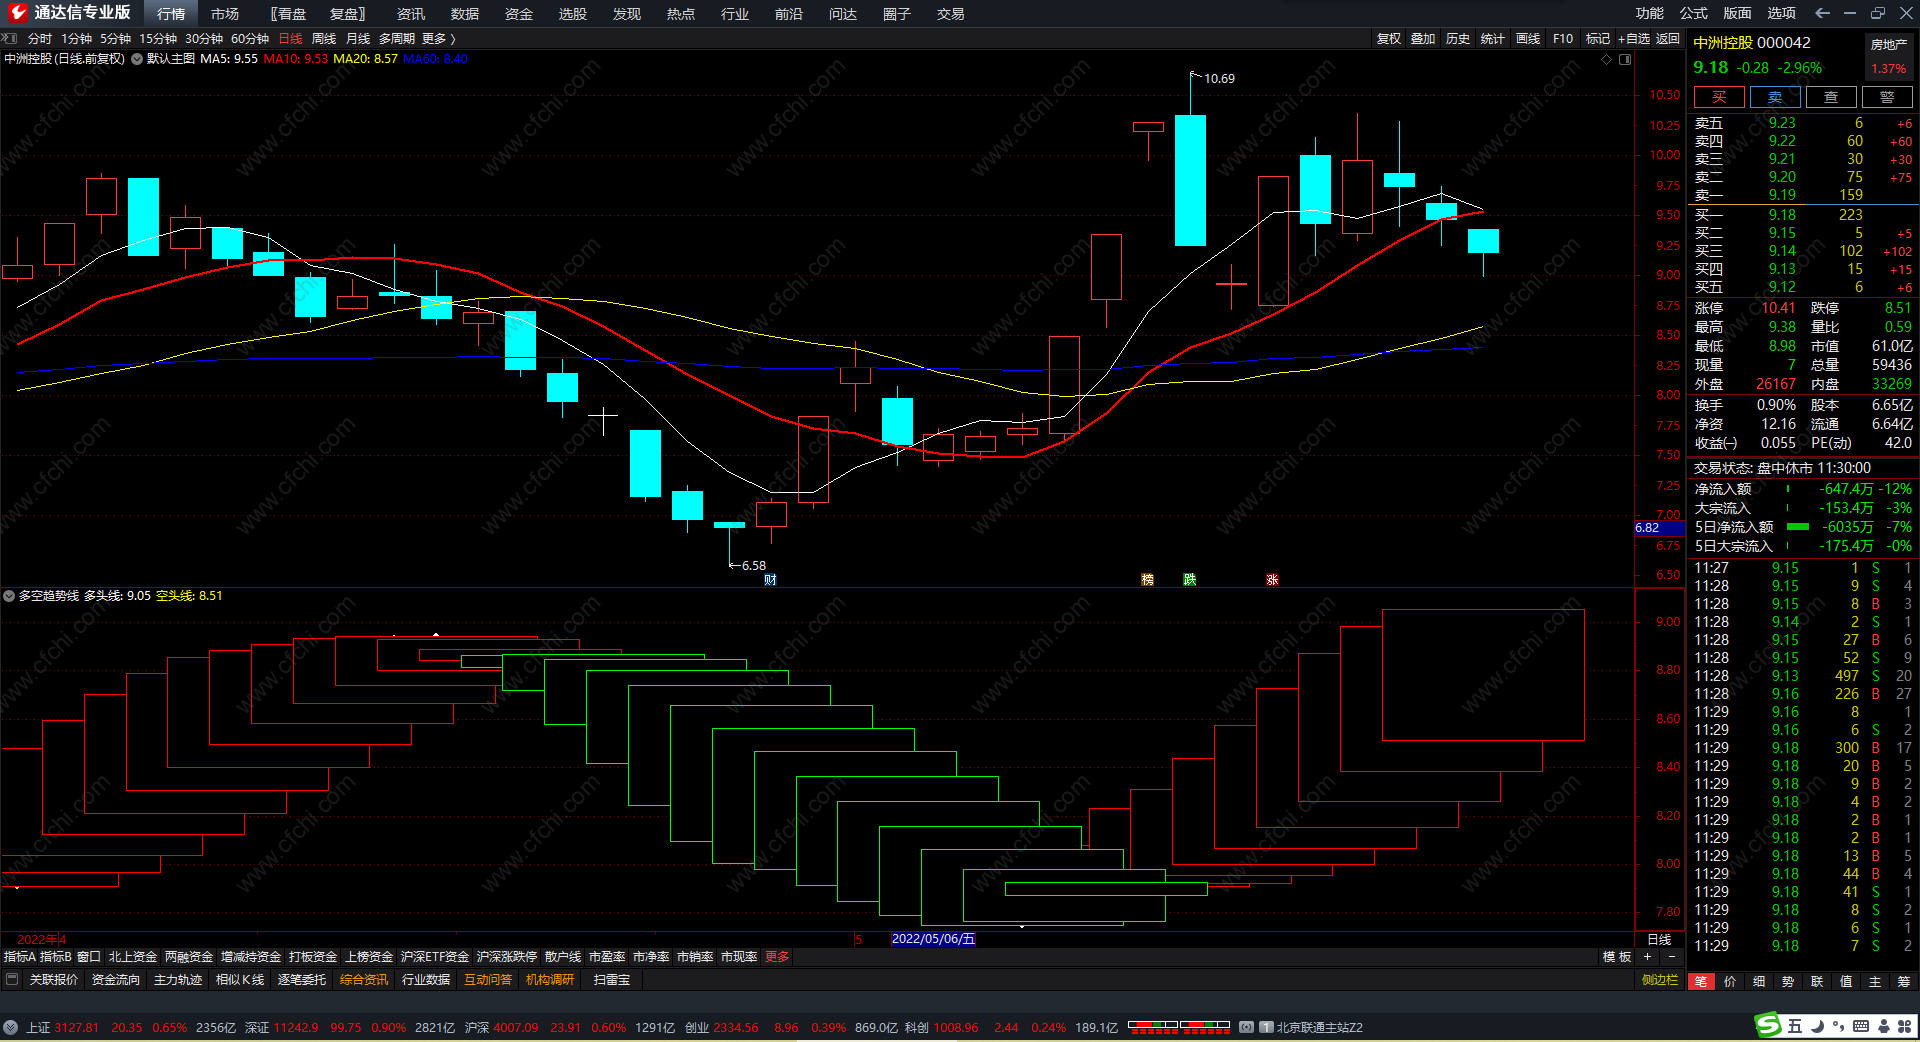The height and width of the screenshot is (1042, 1920).
Task: Switch bottom-right panel to 值 view
Action: pyautogui.click(x=1845, y=981)
